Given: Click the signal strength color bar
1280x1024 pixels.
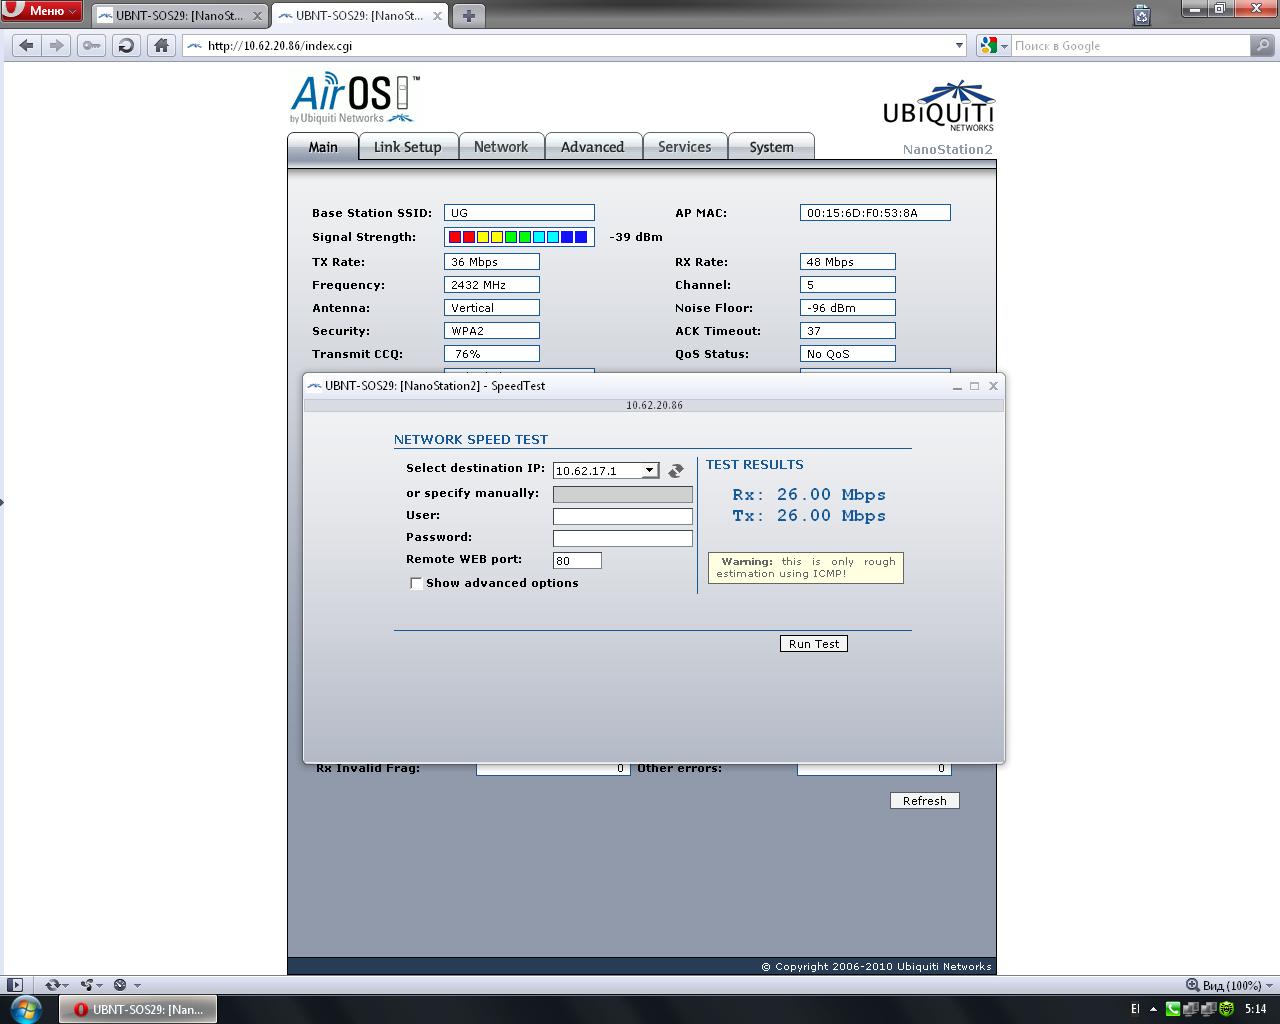Looking at the screenshot, I should click(x=519, y=237).
